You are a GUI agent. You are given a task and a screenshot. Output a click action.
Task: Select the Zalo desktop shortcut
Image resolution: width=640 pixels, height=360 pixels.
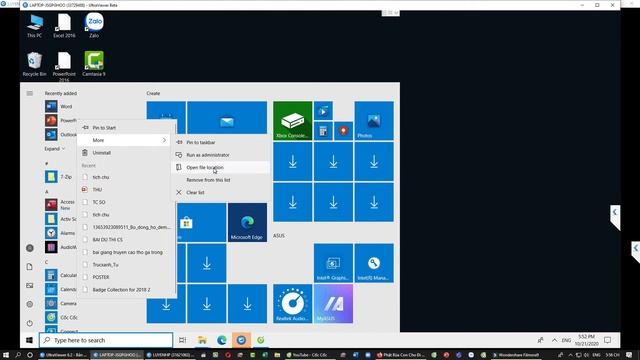(x=94, y=25)
